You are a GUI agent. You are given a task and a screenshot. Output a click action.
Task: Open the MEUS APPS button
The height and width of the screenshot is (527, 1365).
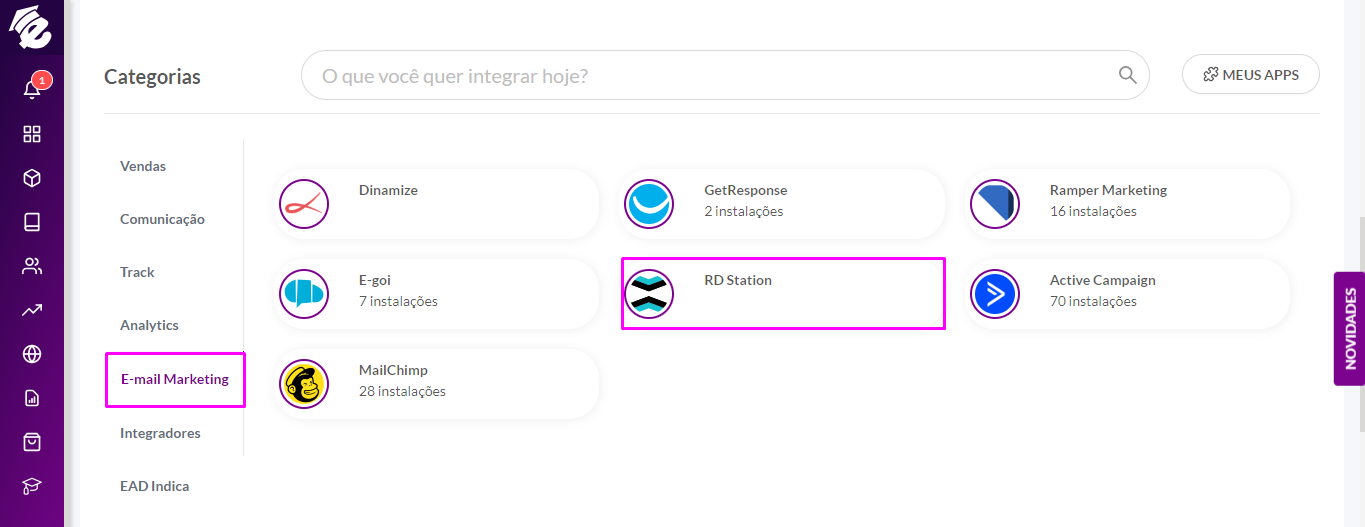pos(1250,74)
